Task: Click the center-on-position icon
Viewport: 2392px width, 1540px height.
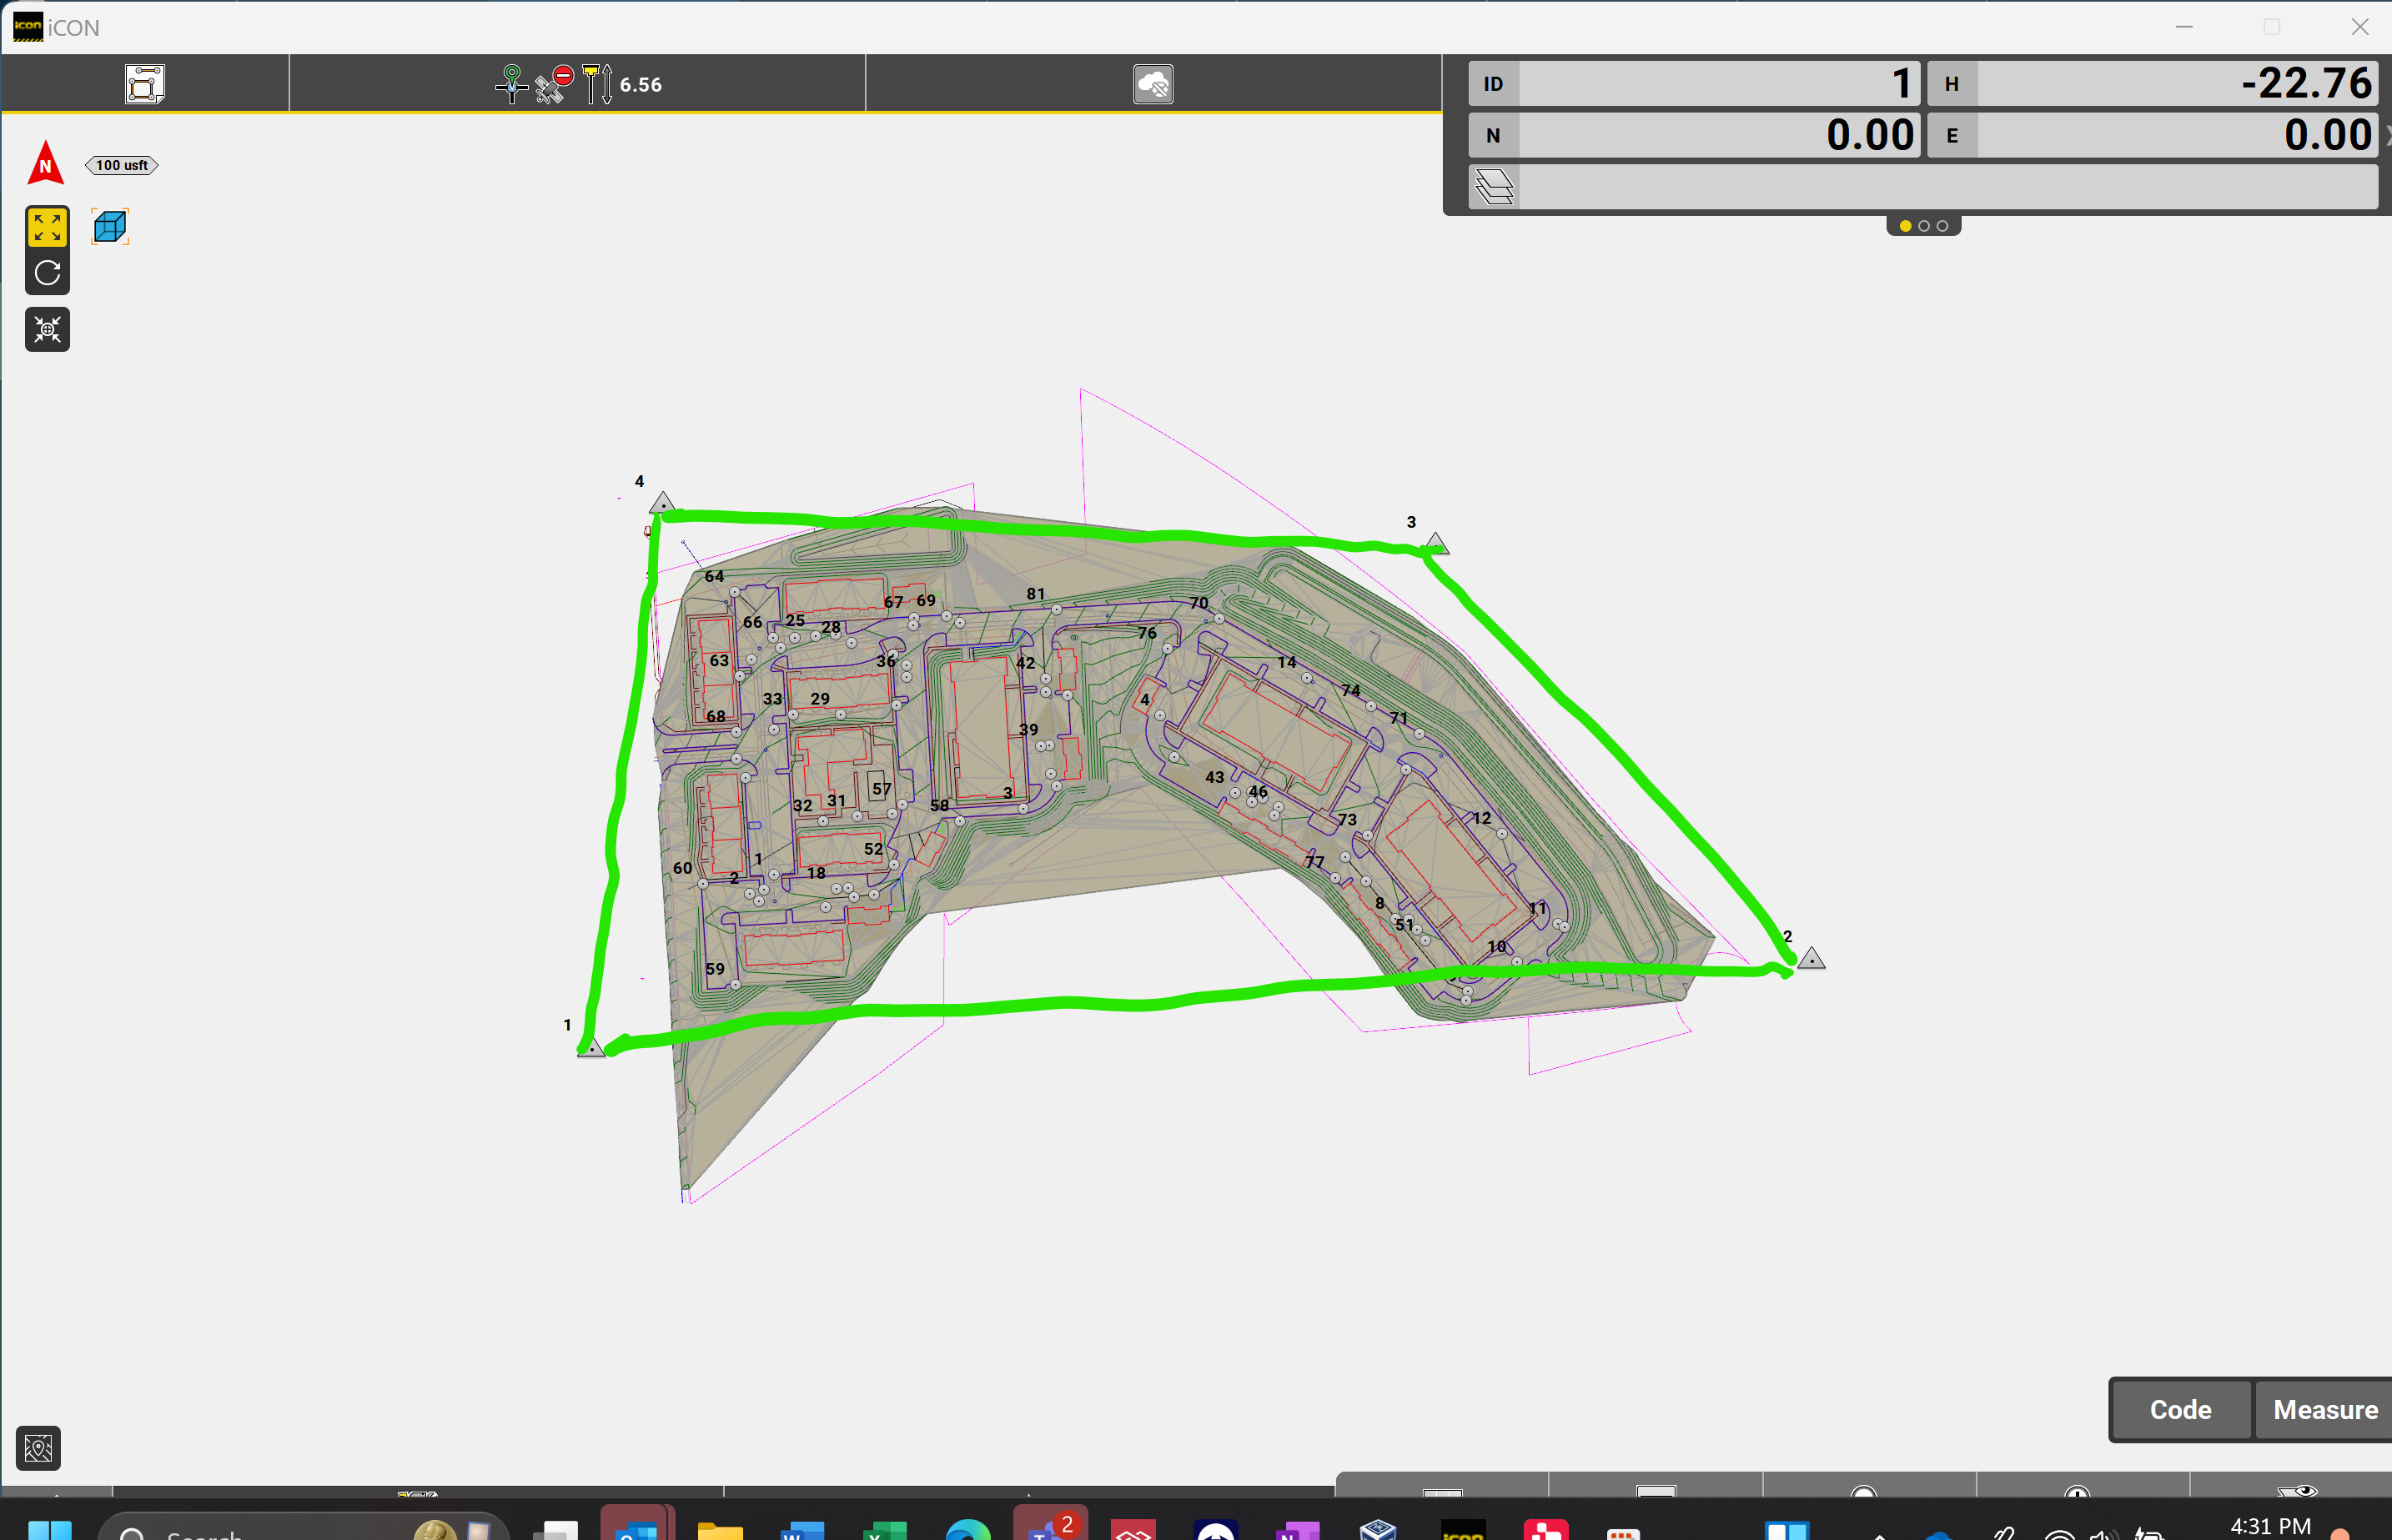Action: (47, 329)
